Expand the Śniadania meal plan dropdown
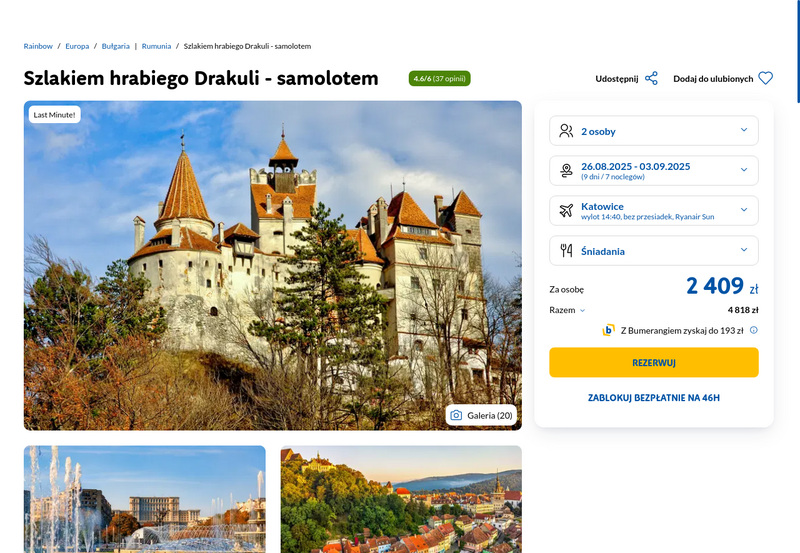This screenshot has height=553, width=800. 654,250
